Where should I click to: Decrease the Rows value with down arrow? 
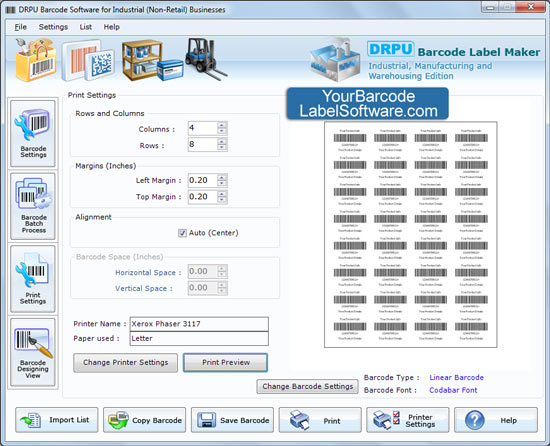[x=222, y=148]
